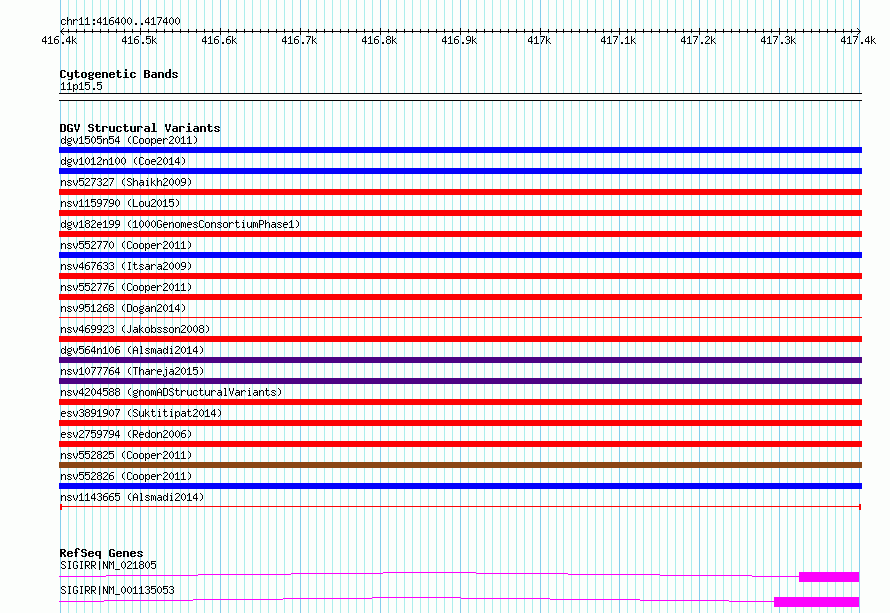
Task: Open variant nsv469923 (Jakobsson2008) label
Action: [135, 329]
